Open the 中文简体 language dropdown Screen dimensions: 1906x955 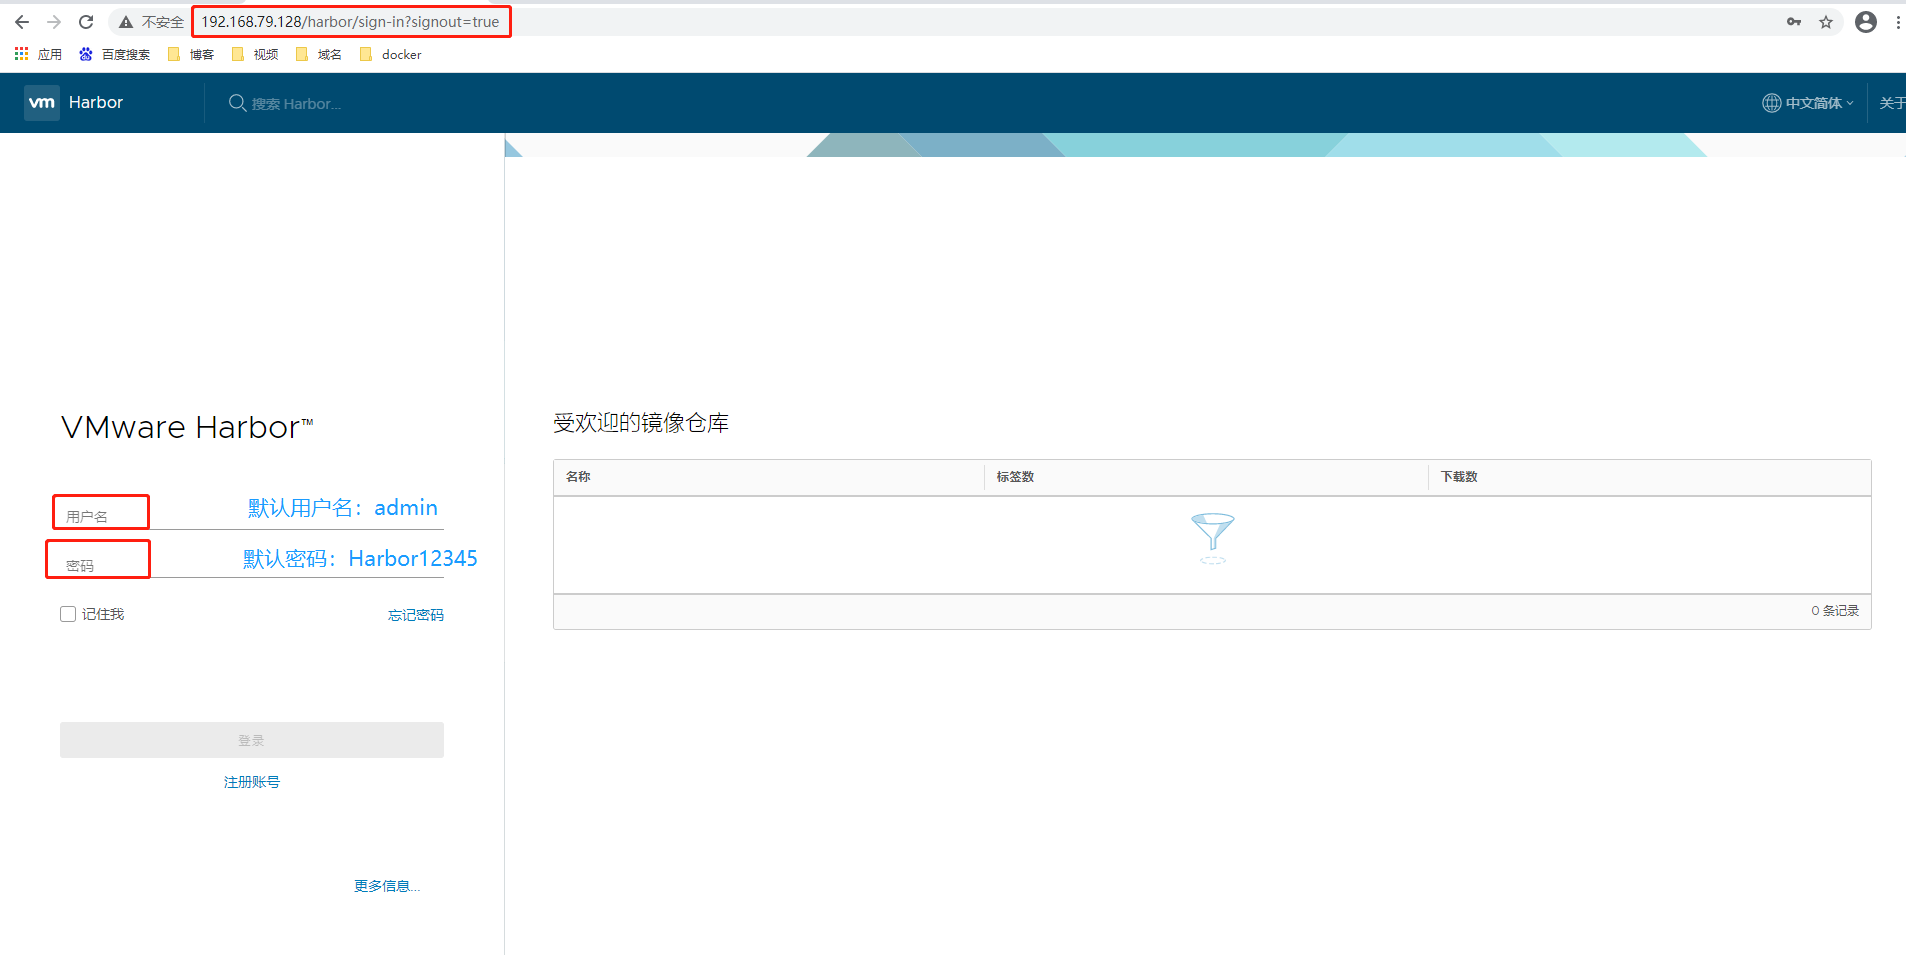(1819, 103)
